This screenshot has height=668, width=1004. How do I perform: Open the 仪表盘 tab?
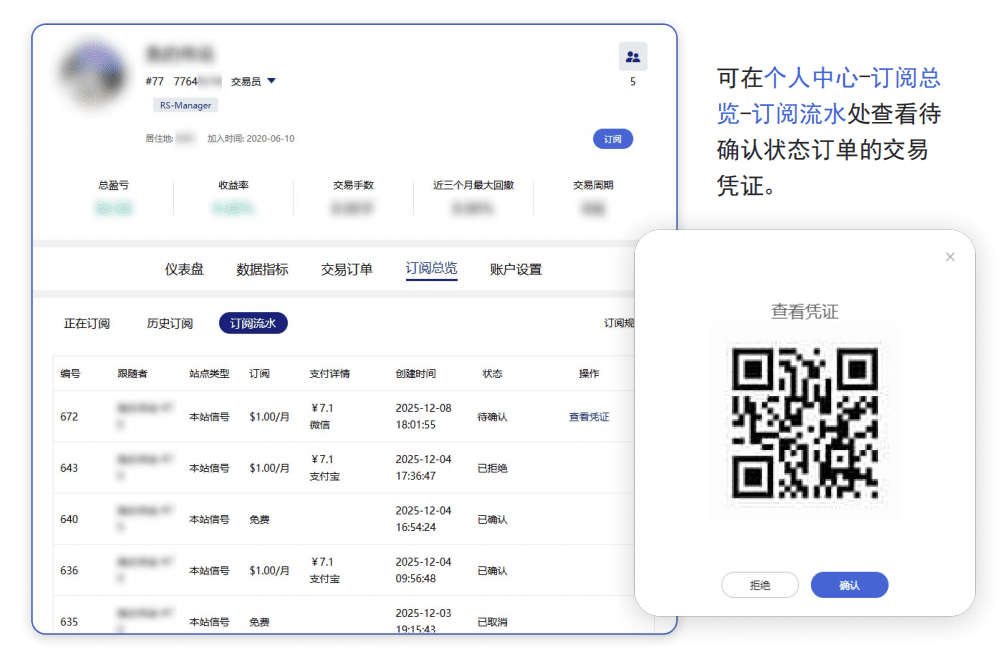coord(184,269)
